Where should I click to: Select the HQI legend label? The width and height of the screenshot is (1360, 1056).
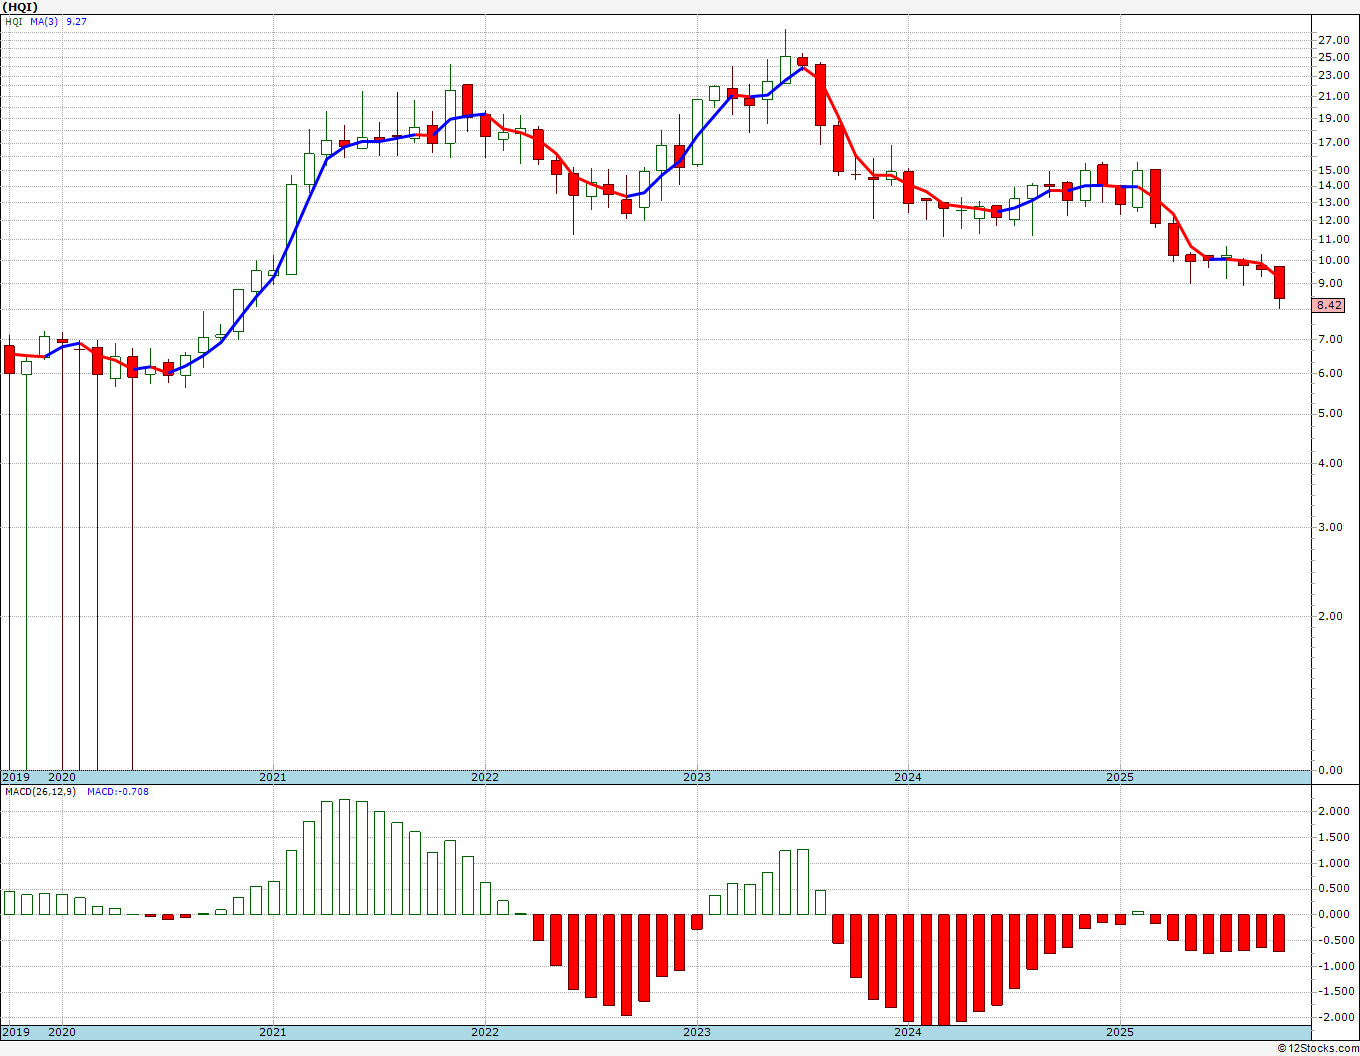(14, 21)
